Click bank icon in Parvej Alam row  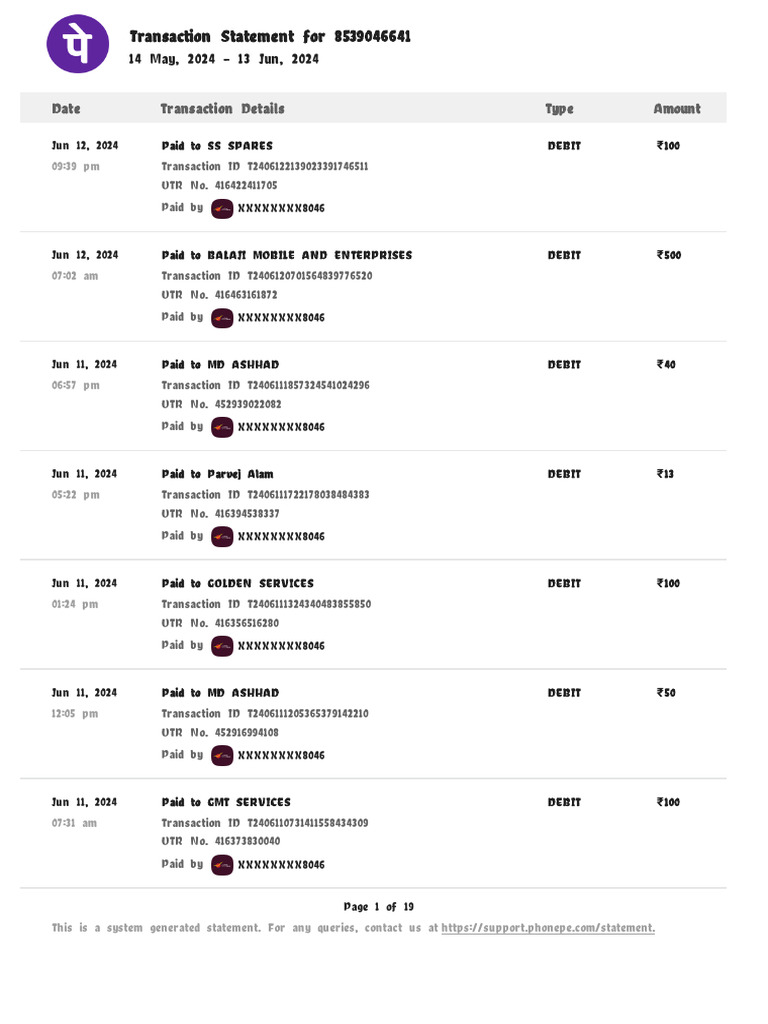pyautogui.click(x=222, y=536)
